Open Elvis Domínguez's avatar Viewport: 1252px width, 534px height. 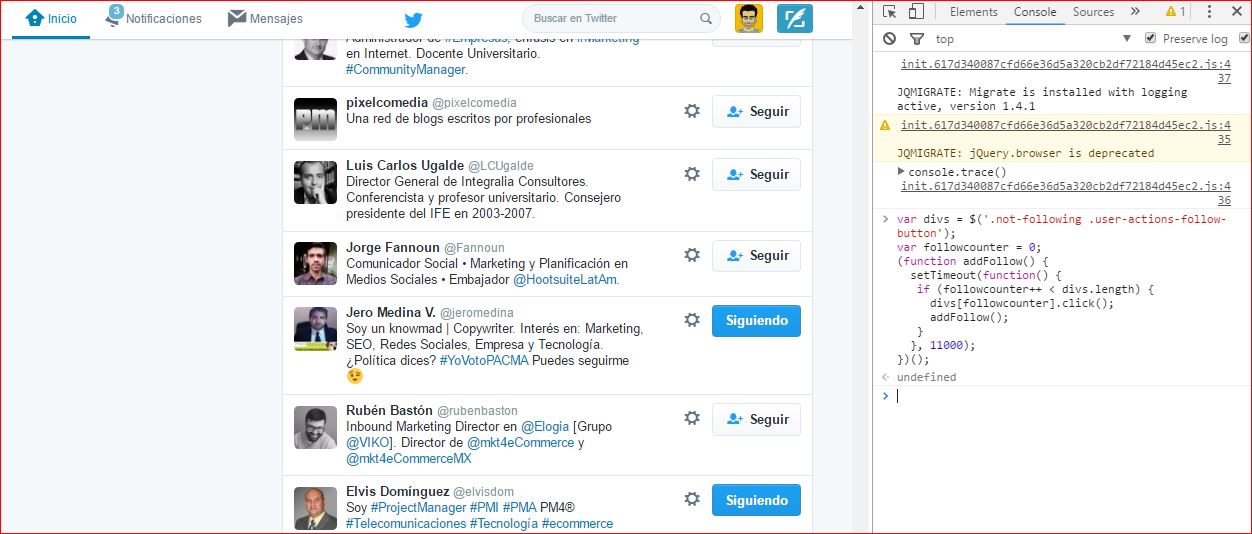pyautogui.click(x=315, y=508)
